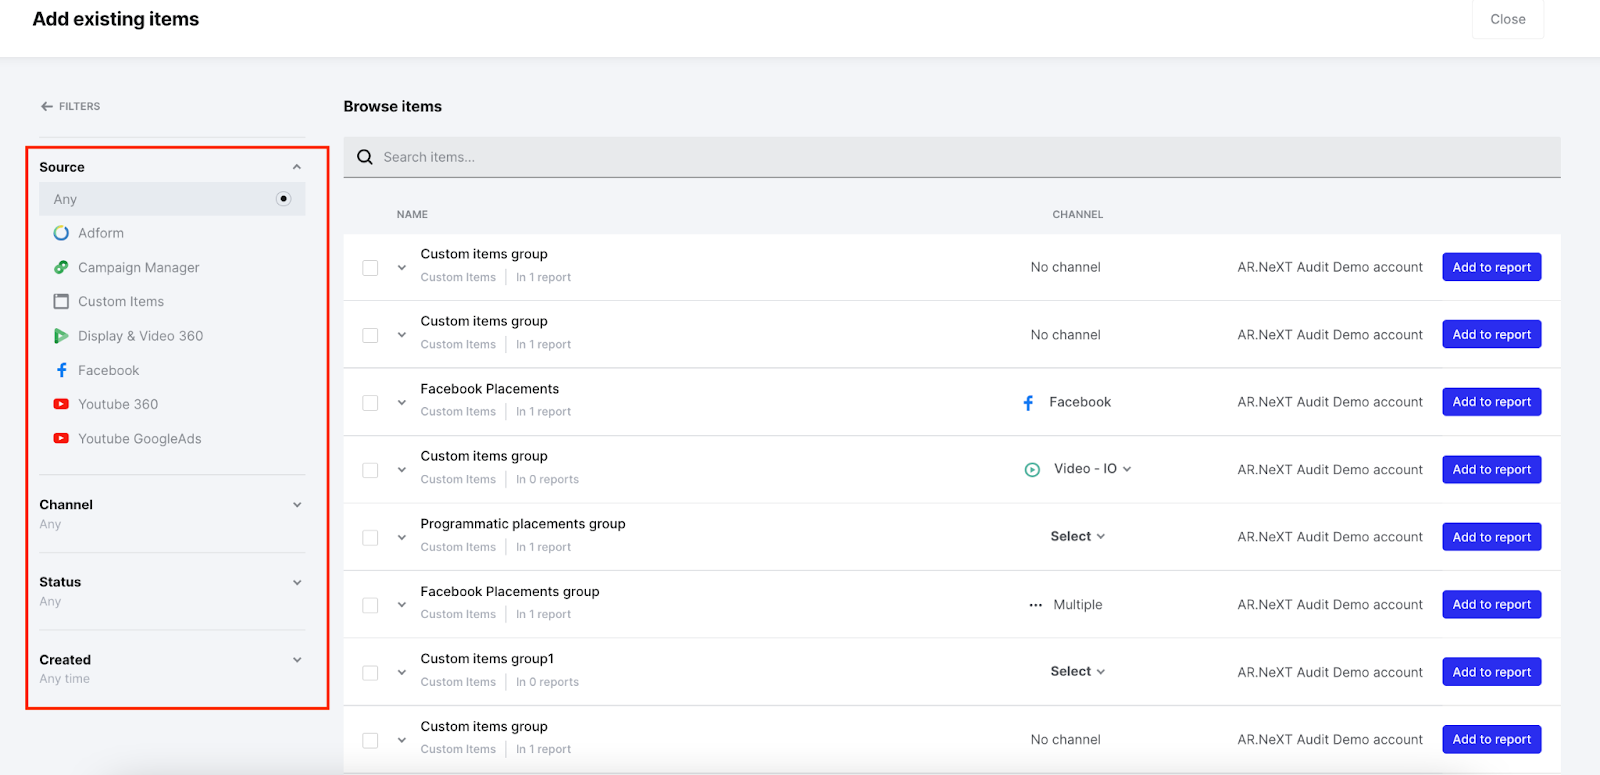Click "No channel" in the first row
This screenshot has height=775, width=1600.
1066,267
